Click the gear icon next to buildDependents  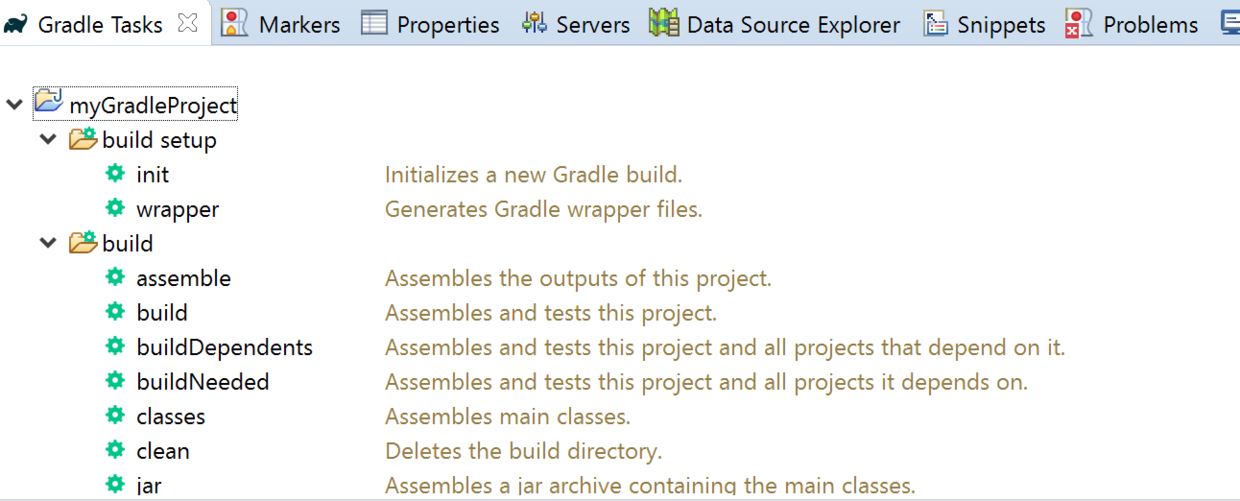coord(115,347)
